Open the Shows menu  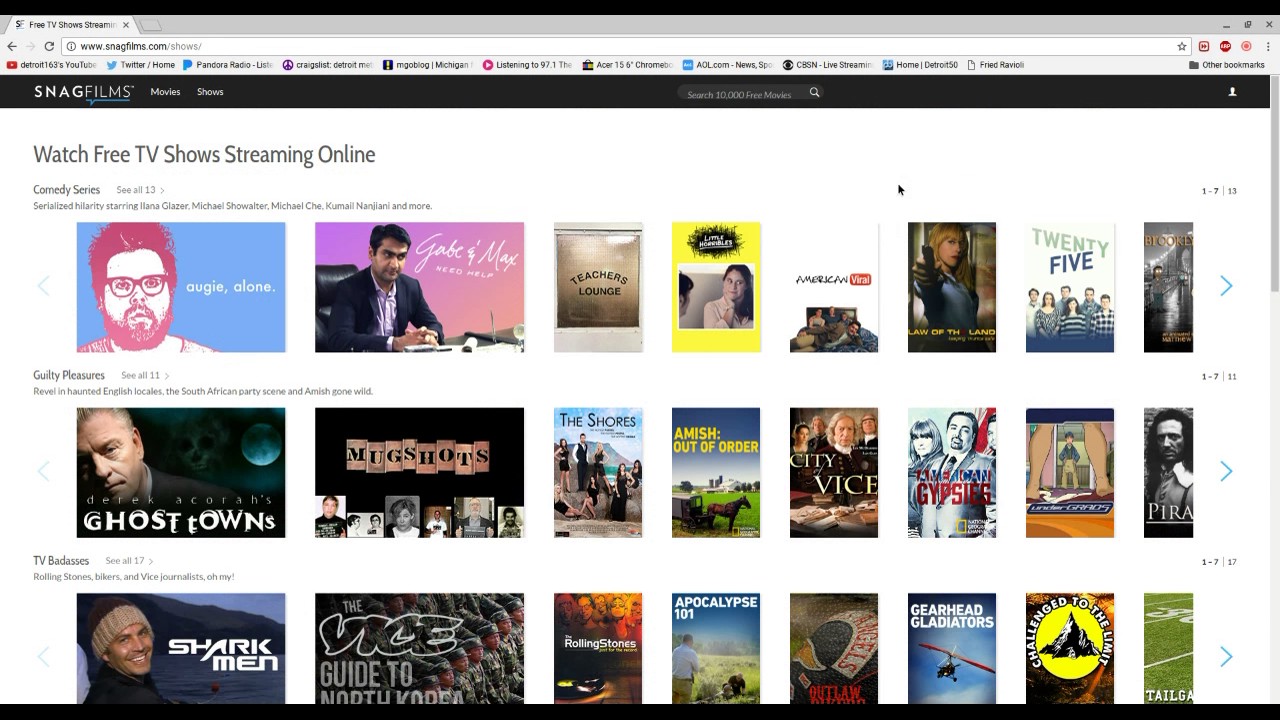pyautogui.click(x=210, y=92)
